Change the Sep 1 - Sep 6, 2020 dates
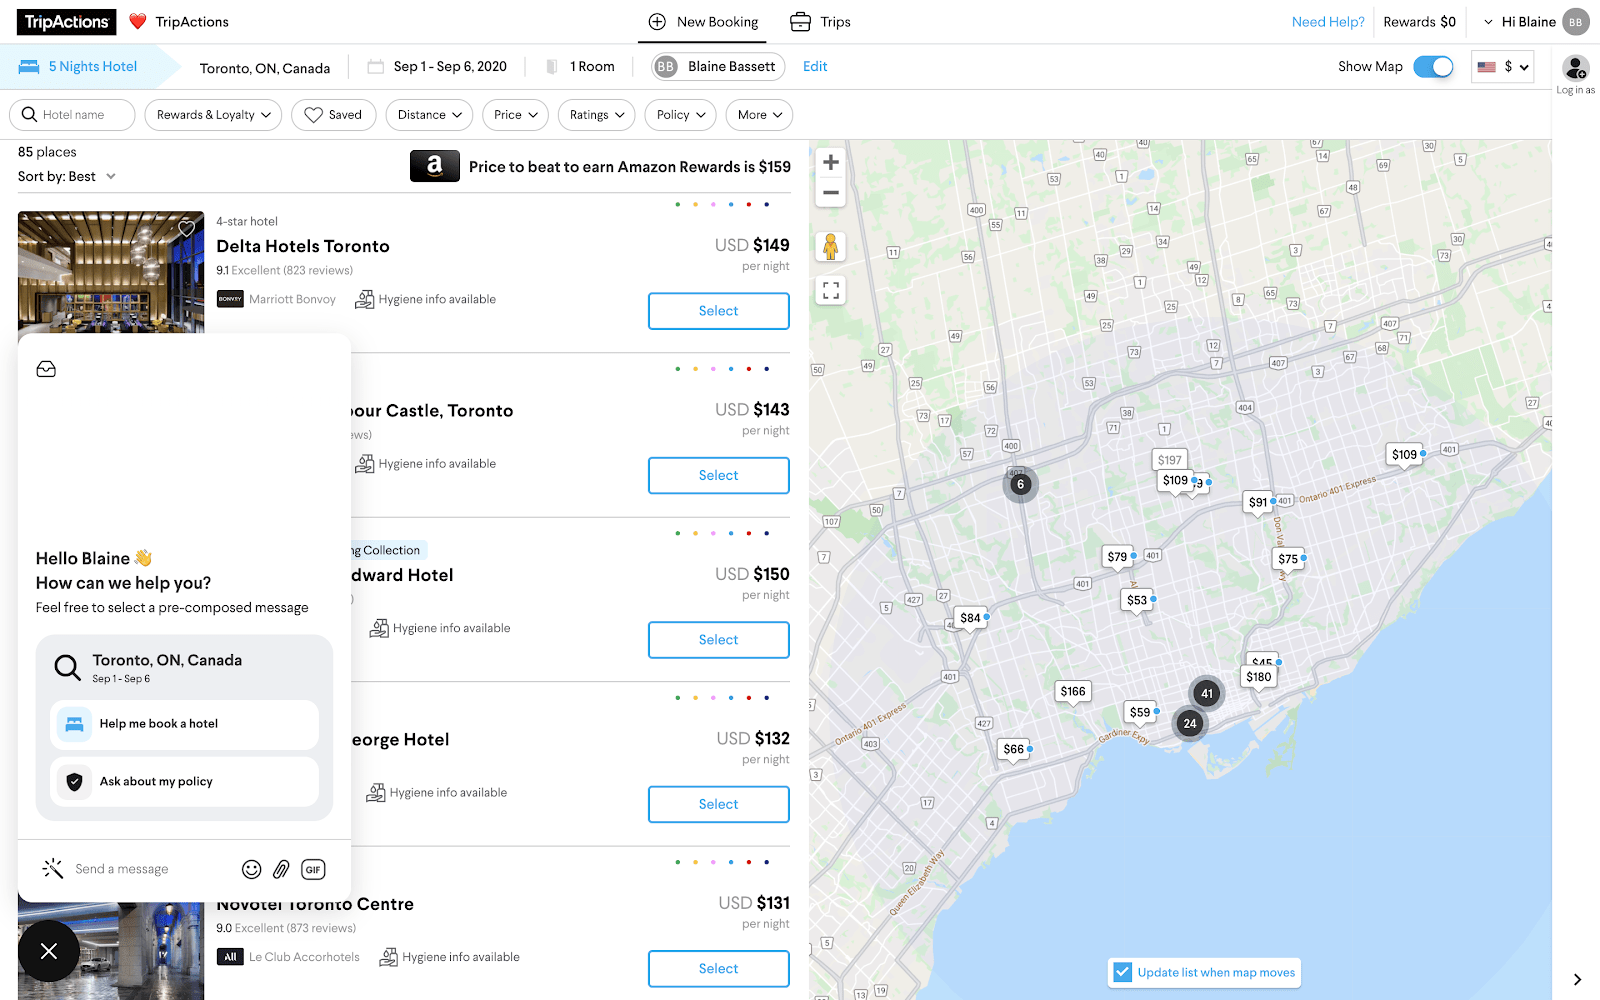Viewport: 1600px width, 1000px height. [x=450, y=67]
